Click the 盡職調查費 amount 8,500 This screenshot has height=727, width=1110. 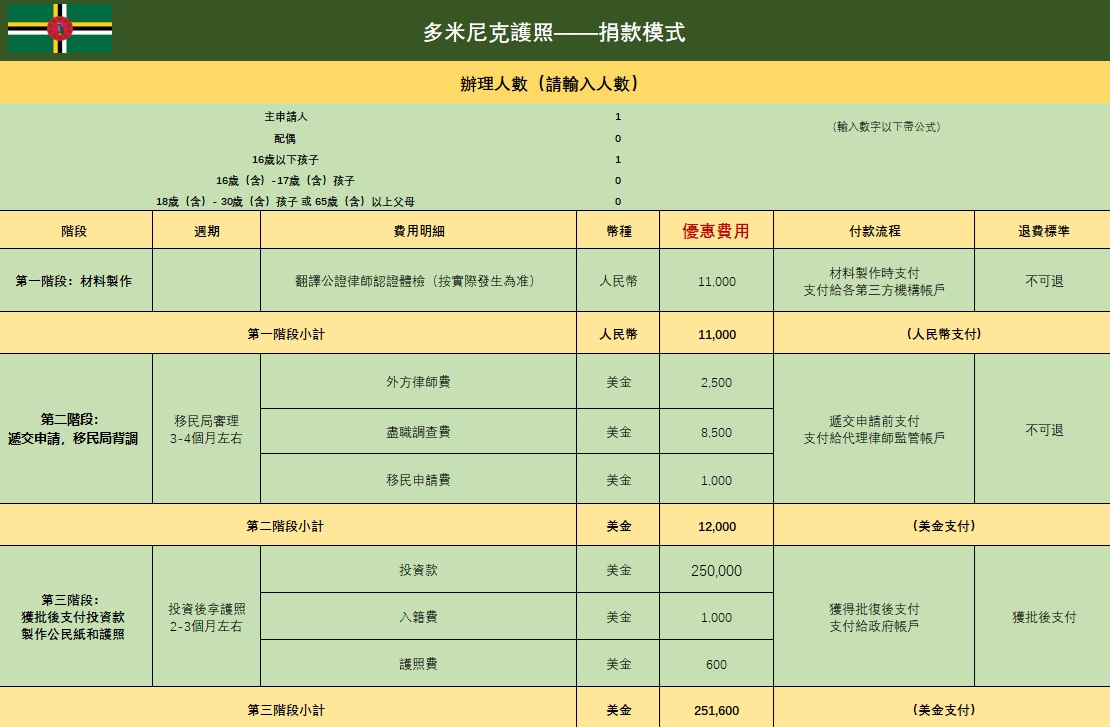pos(716,433)
